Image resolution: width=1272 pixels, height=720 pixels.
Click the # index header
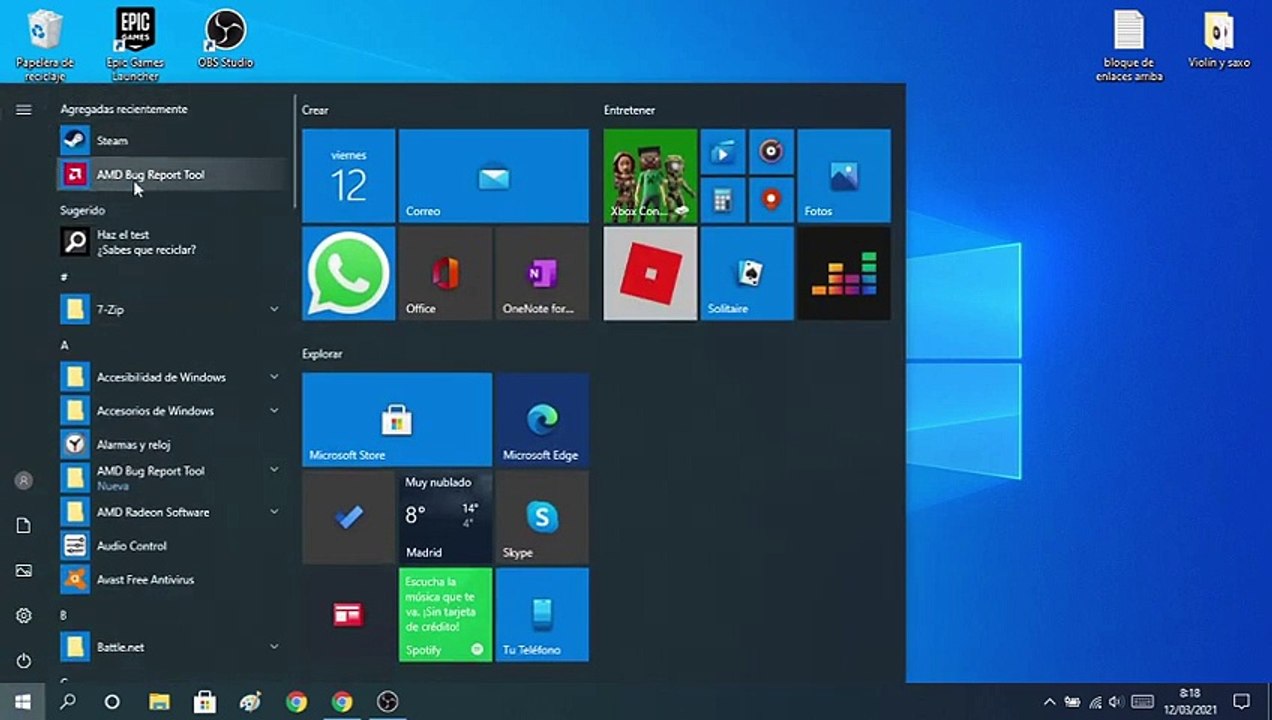64,277
